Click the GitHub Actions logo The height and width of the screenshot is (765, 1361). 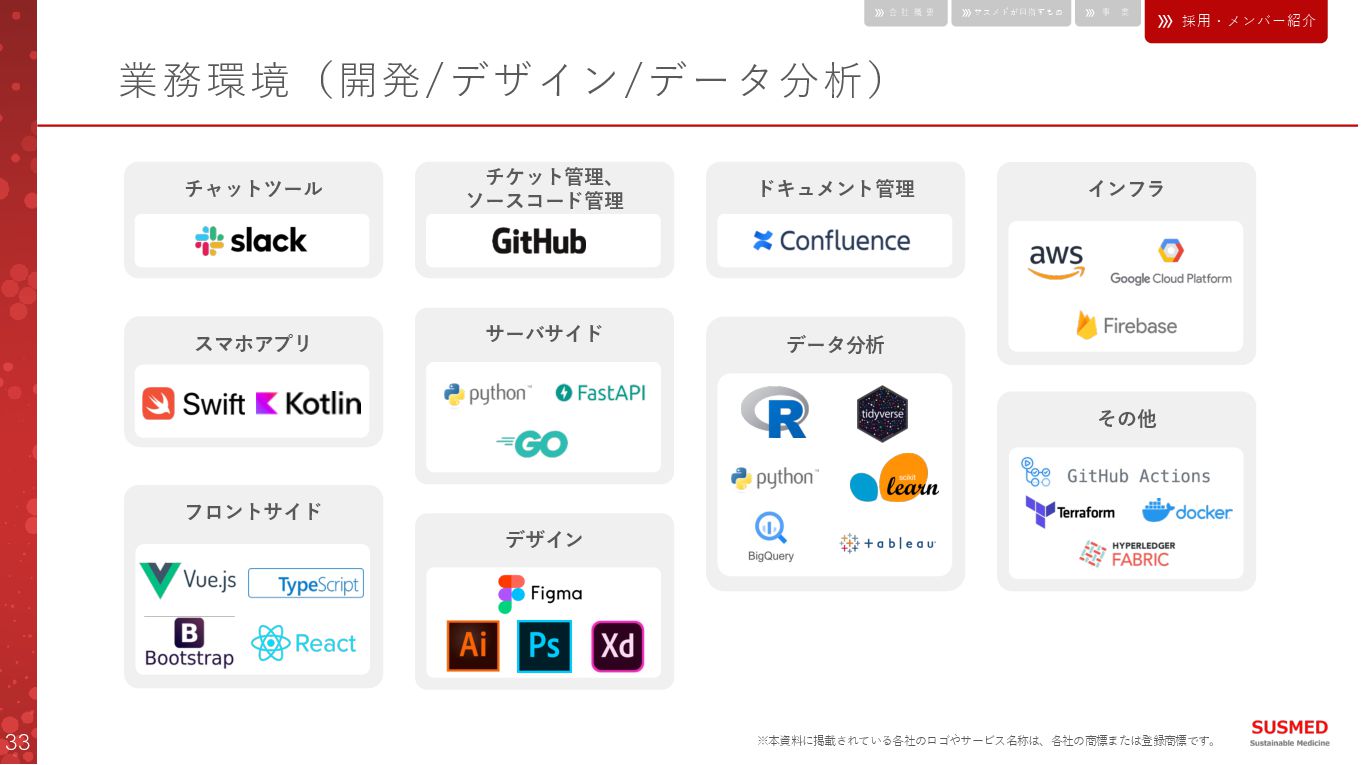pyautogui.click(x=1115, y=473)
